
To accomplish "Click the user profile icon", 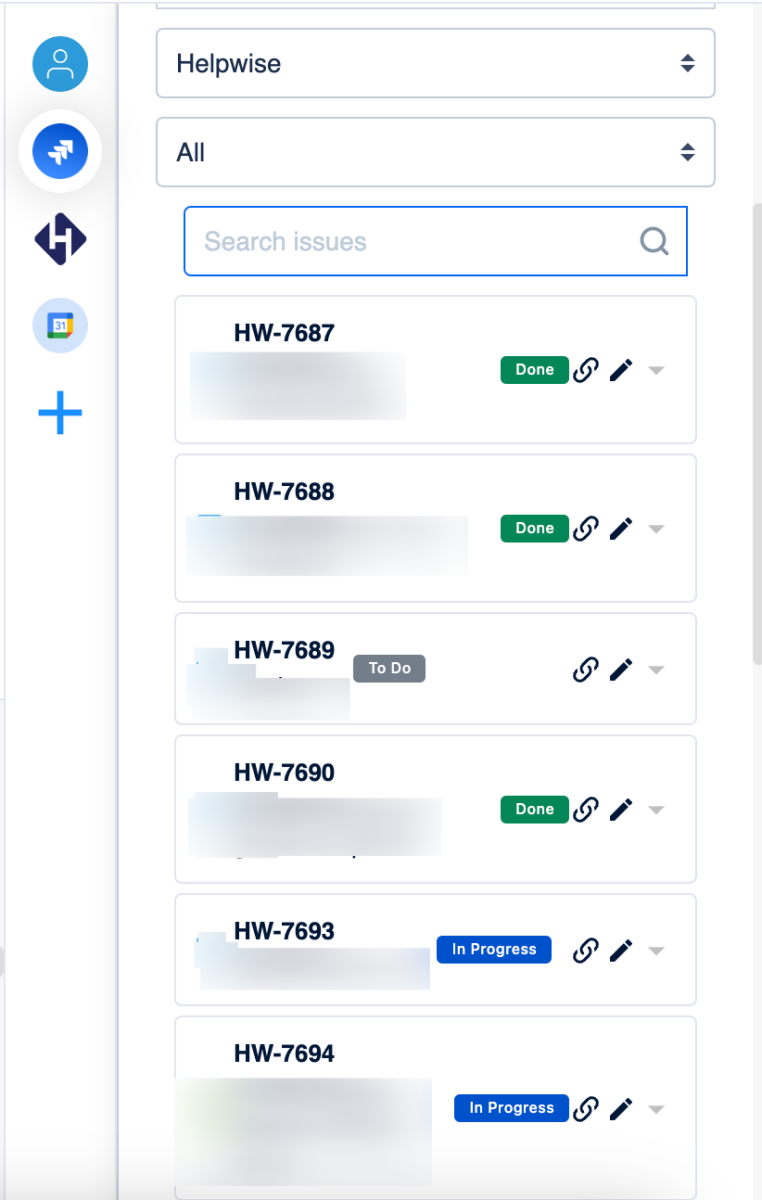I will [x=60, y=64].
